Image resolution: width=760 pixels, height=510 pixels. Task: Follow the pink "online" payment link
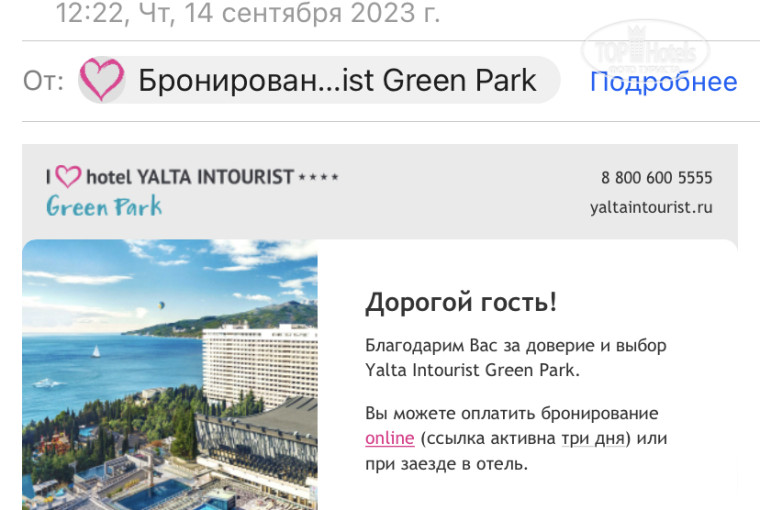pos(389,438)
